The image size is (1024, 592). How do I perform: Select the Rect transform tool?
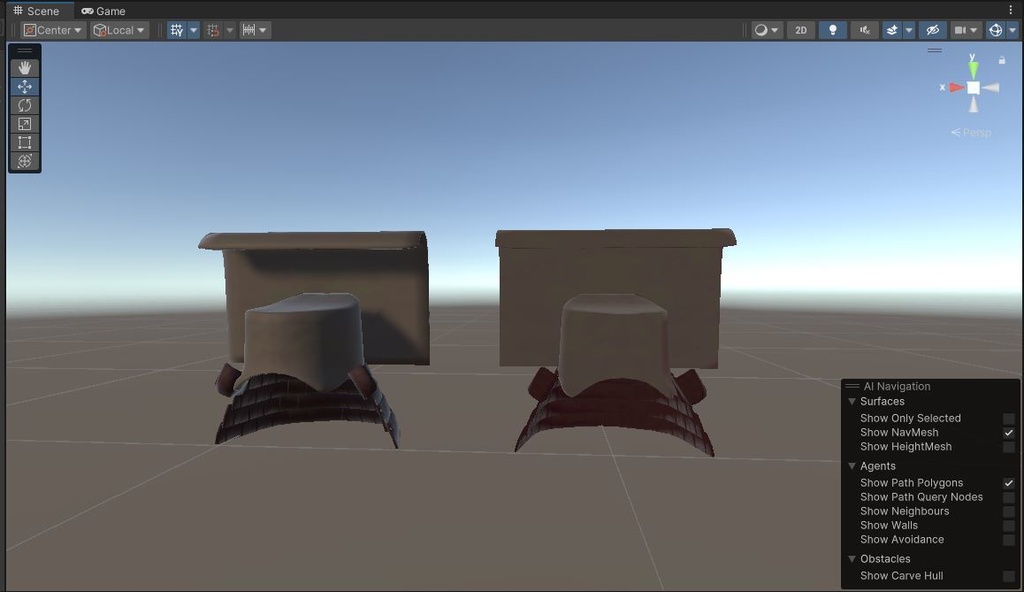tap(25, 142)
